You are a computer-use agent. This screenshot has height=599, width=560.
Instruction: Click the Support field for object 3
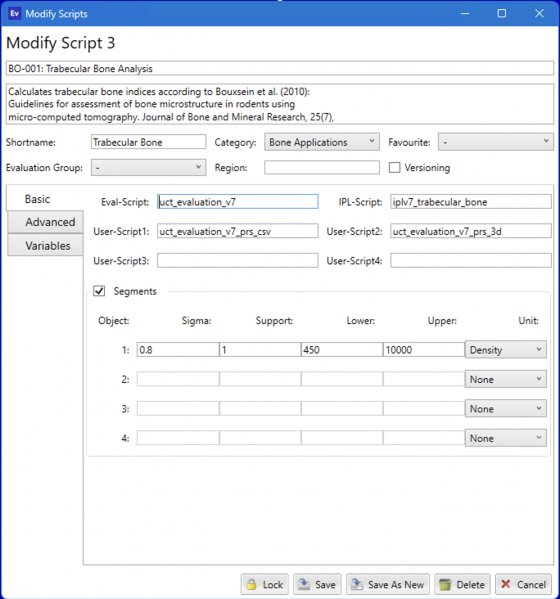tap(260, 408)
